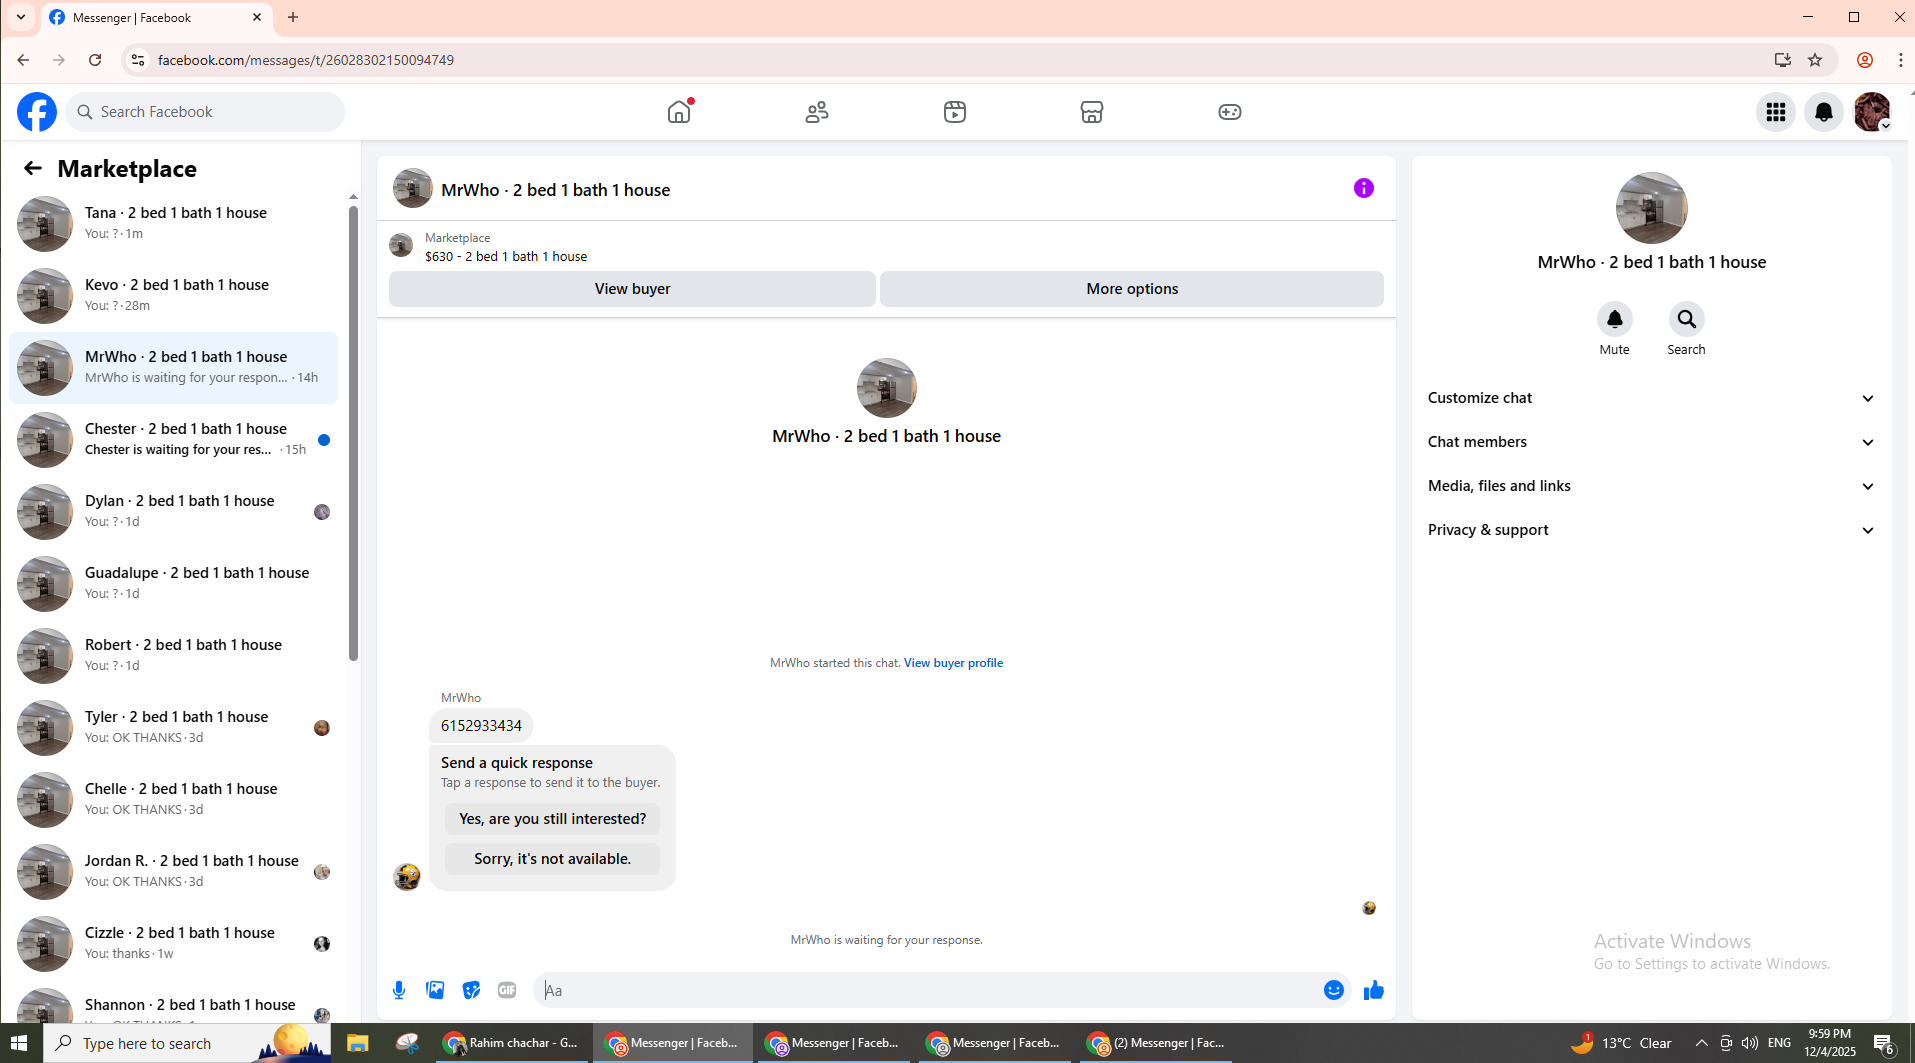Viewport: 1915px width, 1063px height.
Task: Click the conversation list scrollbar
Action: [353, 432]
